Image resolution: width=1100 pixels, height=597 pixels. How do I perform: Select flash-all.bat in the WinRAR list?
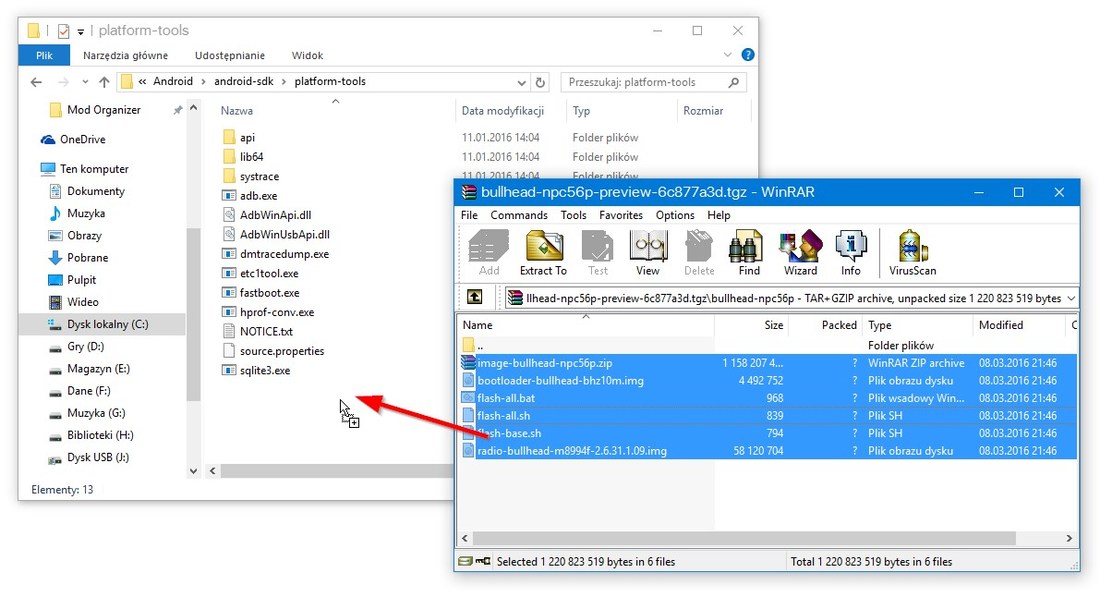pos(506,398)
